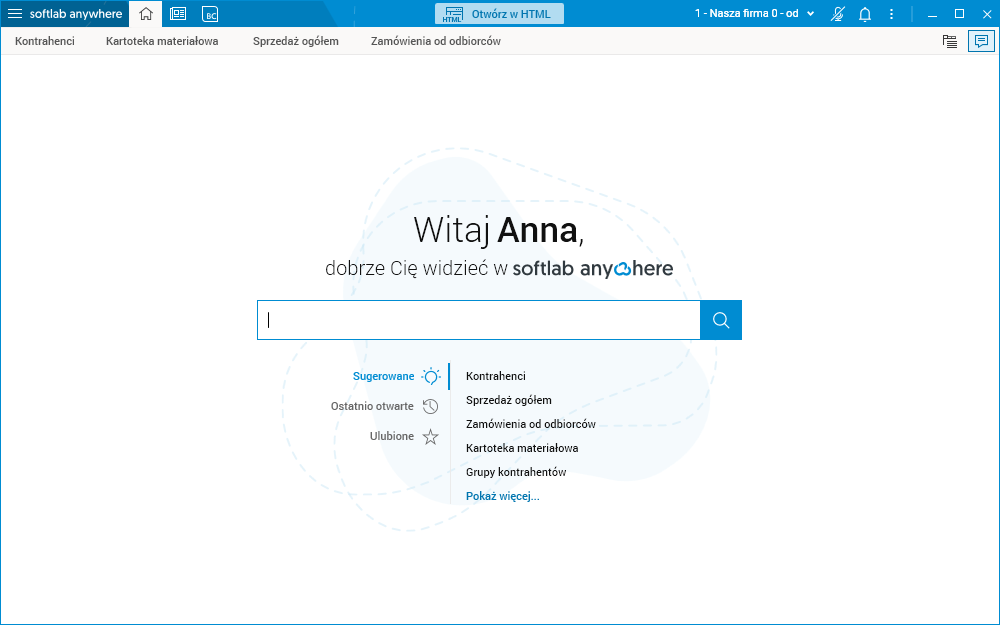
Task: Click Otwórz w HTML button
Action: (x=499, y=14)
